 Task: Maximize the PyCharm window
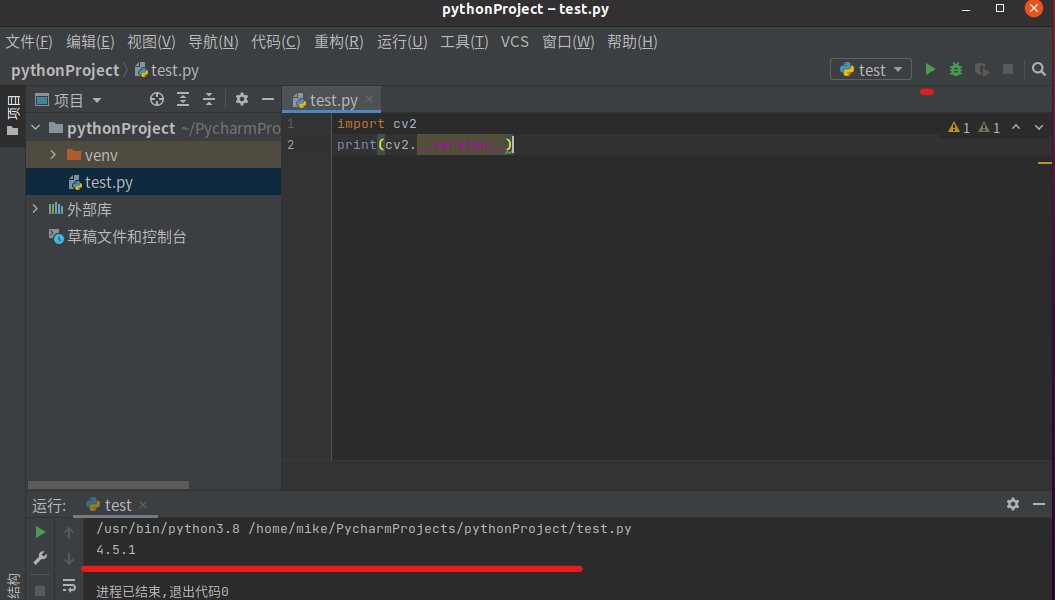1000,9
